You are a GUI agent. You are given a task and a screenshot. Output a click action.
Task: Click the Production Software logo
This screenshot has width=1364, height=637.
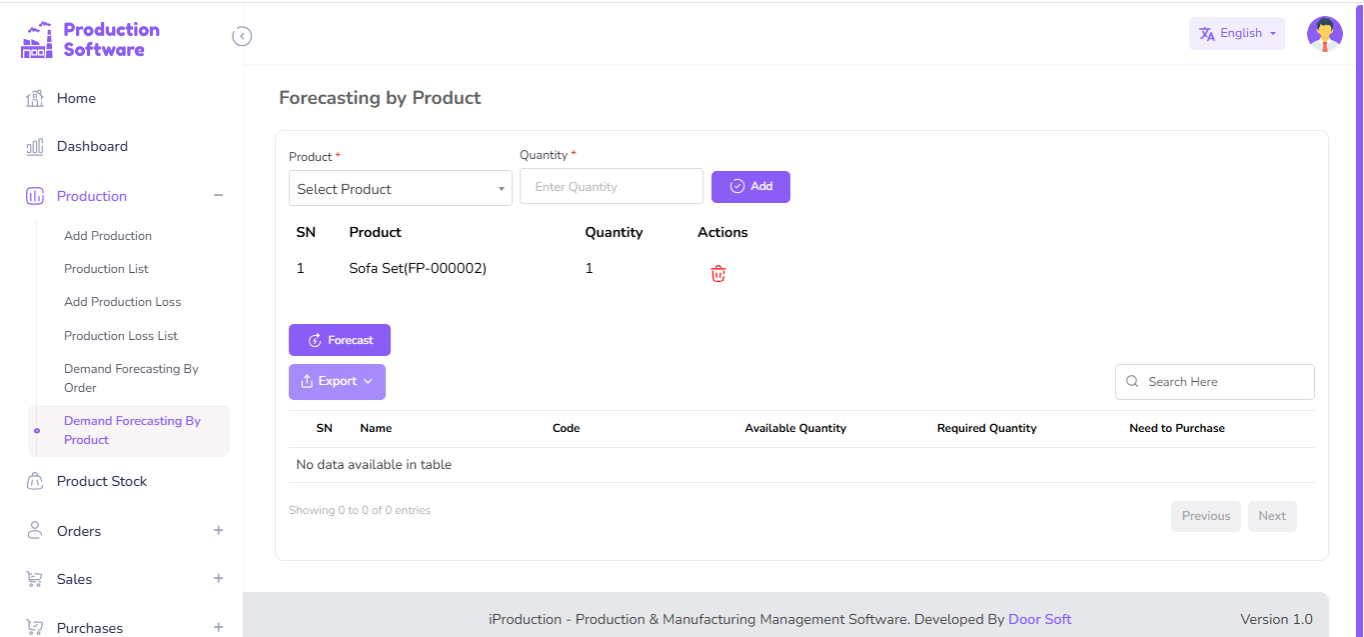(x=90, y=38)
